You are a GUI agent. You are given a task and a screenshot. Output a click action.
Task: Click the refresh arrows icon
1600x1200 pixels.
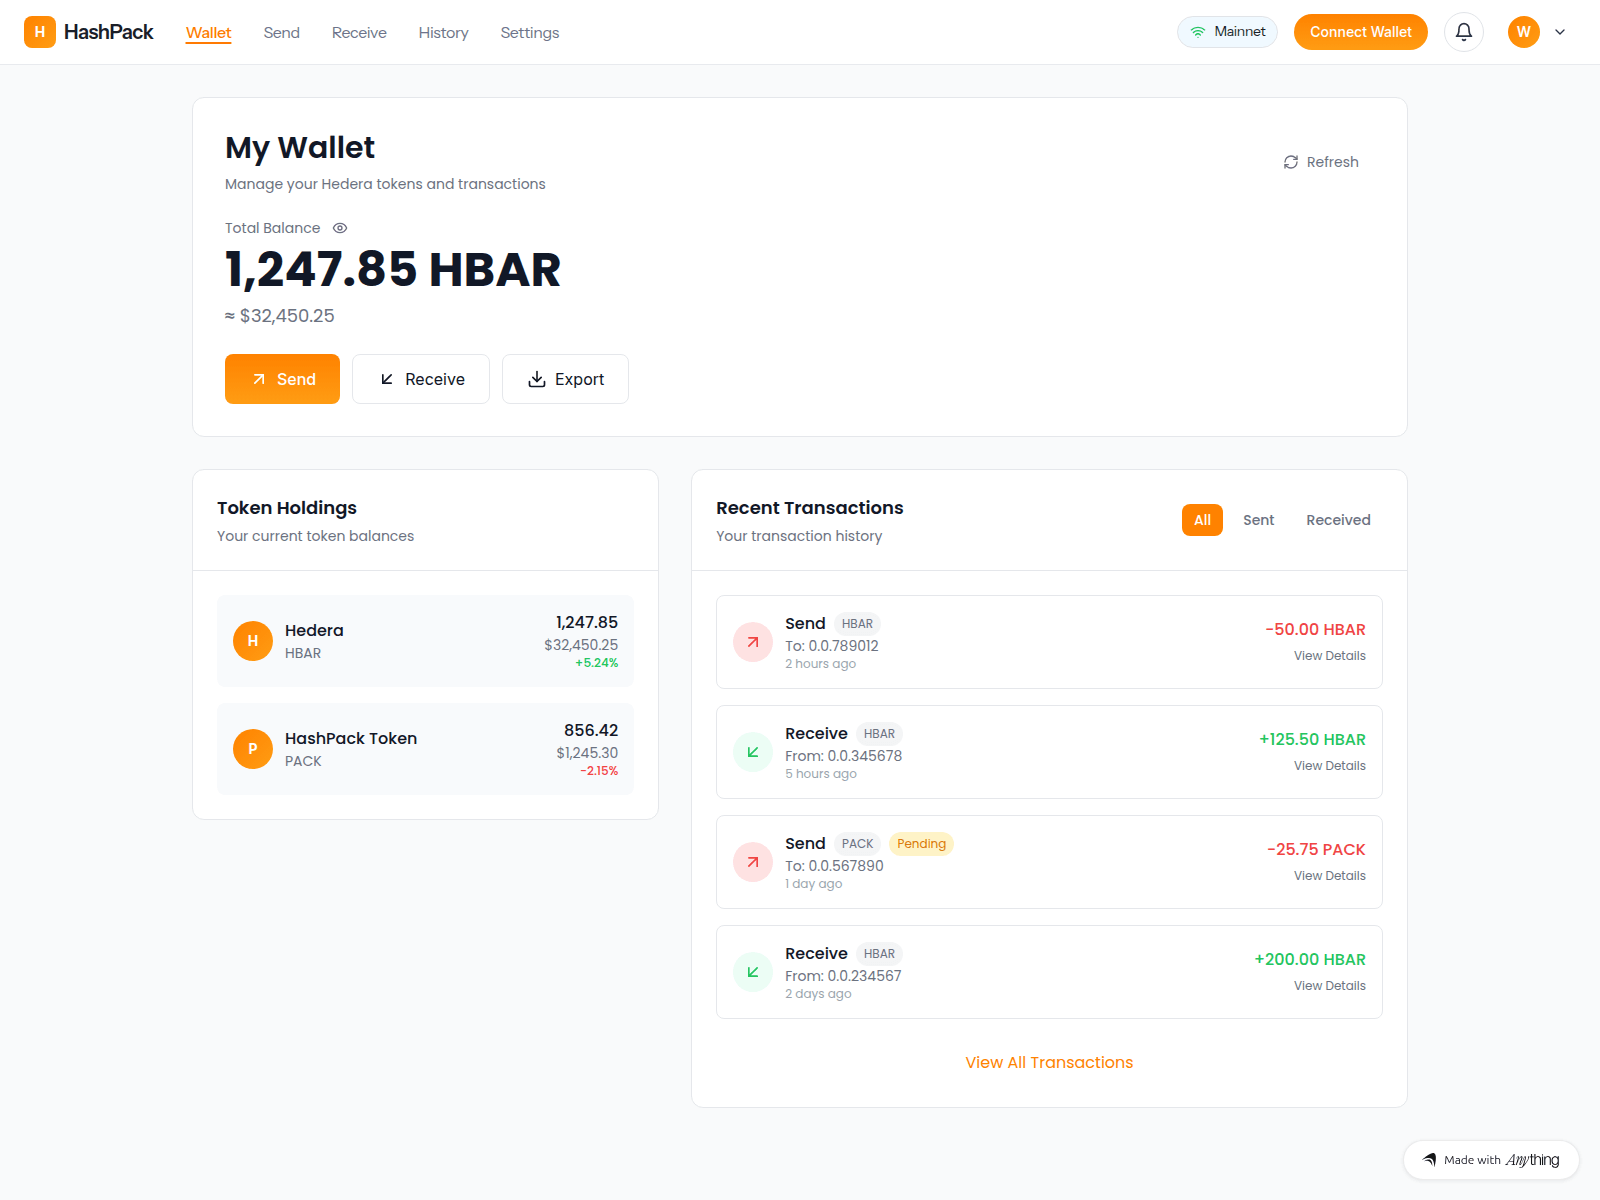pos(1291,162)
